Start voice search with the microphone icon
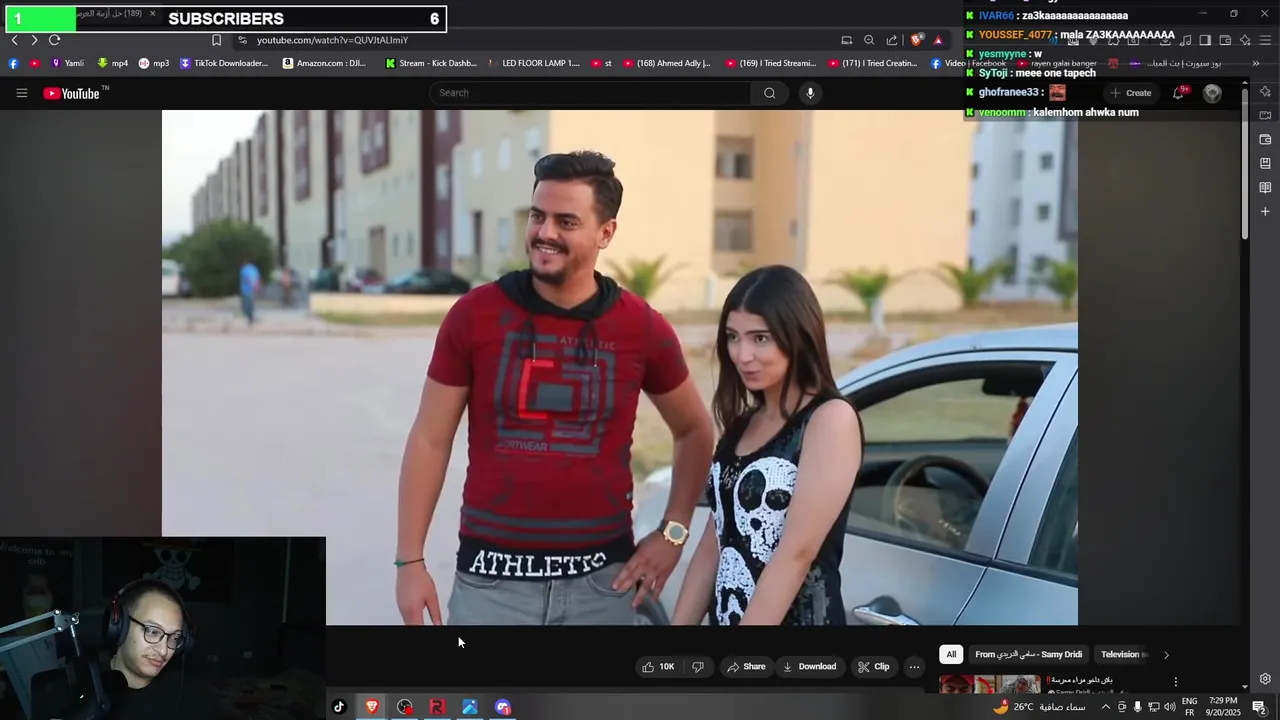The height and width of the screenshot is (720, 1280). [810, 93]
